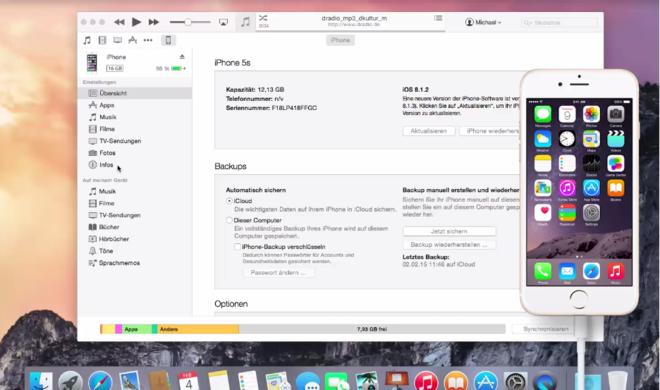
Task: Click the yellow storage segment
Action: click(108, 329)
